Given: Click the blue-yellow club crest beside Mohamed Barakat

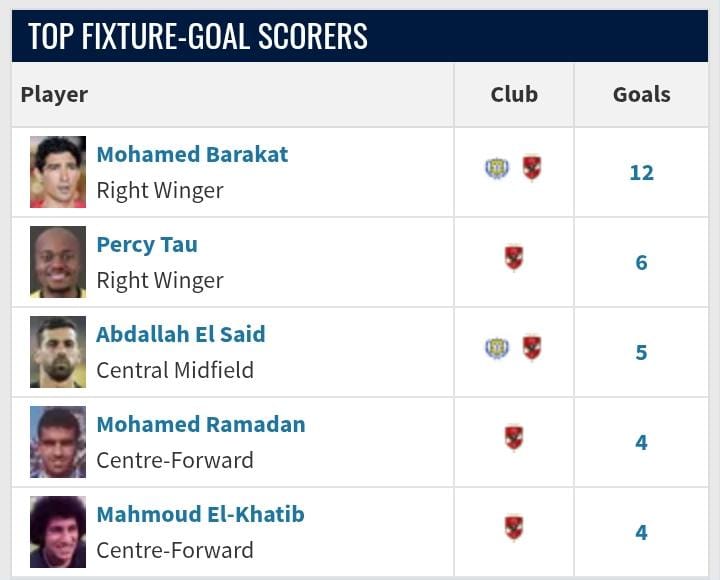Looking at the screenshot, I should coord(496,168).
